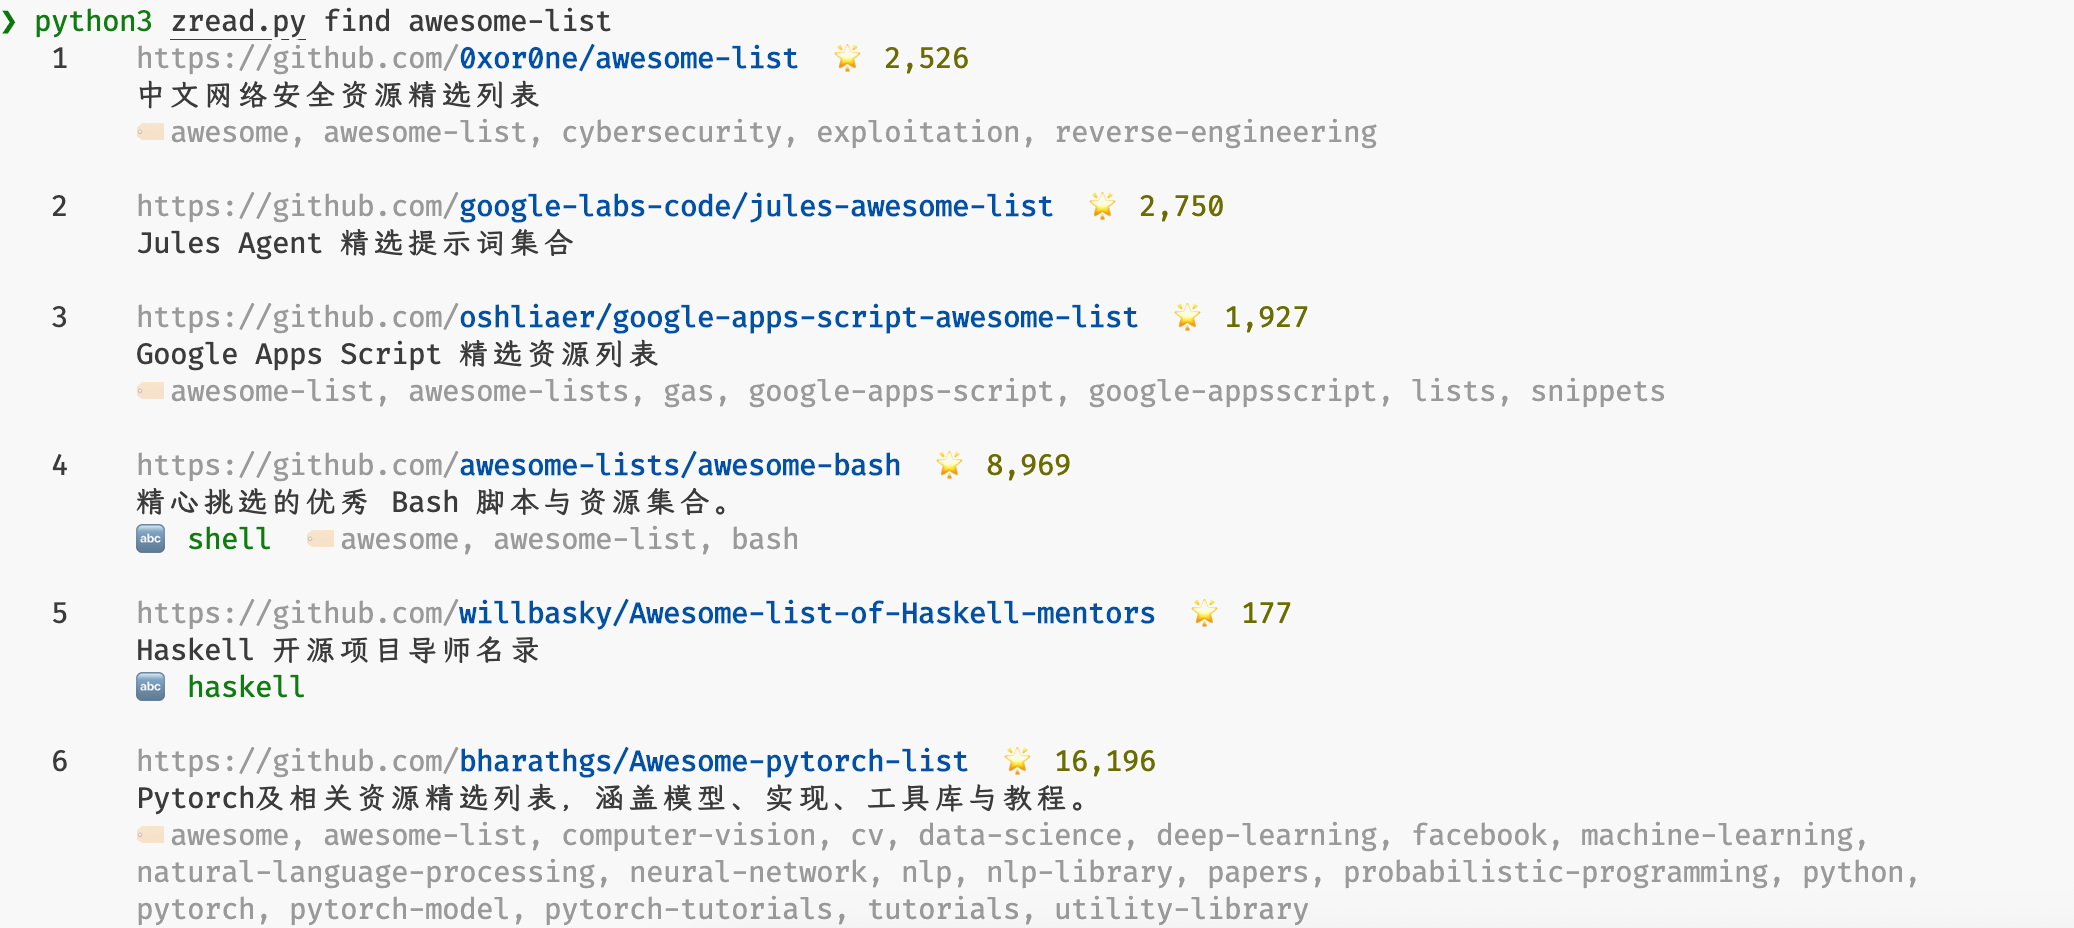
Task: Click the star icon beside jules-awesome-list
Action: click(1101, 207)
